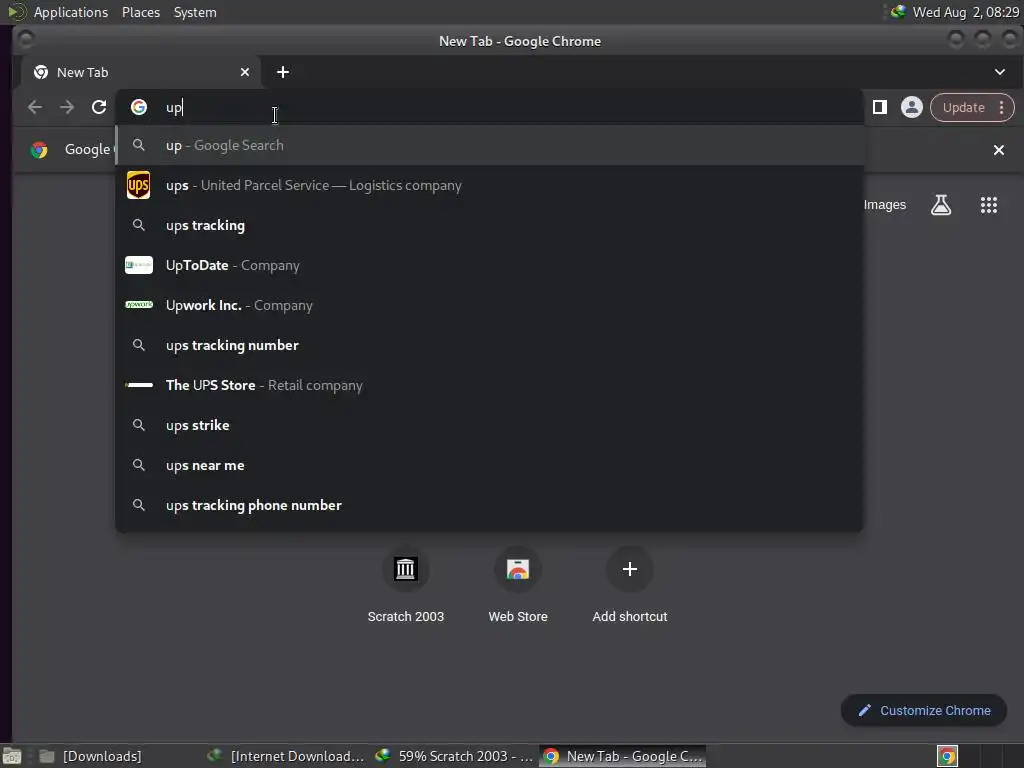Click the download manager icon in top panel
The height and width of the screenshot is (768, 1024).
[897, 12]
